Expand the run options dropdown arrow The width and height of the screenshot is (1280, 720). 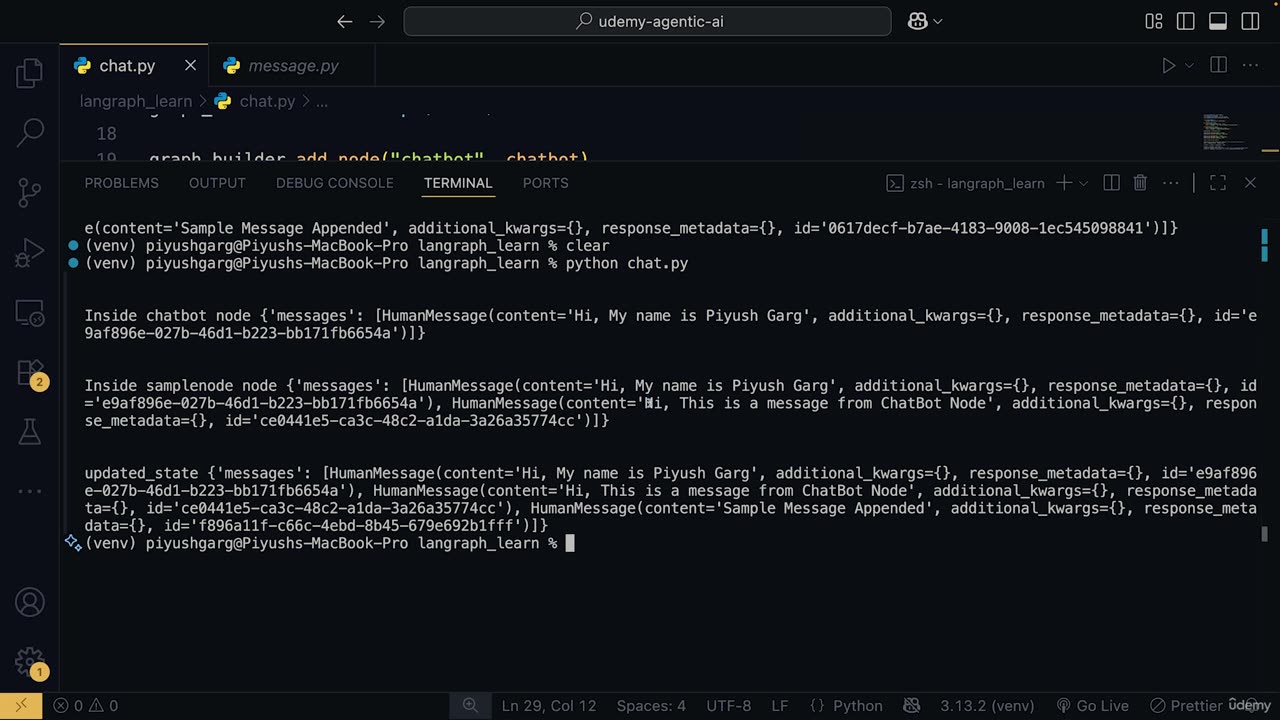1189,65
